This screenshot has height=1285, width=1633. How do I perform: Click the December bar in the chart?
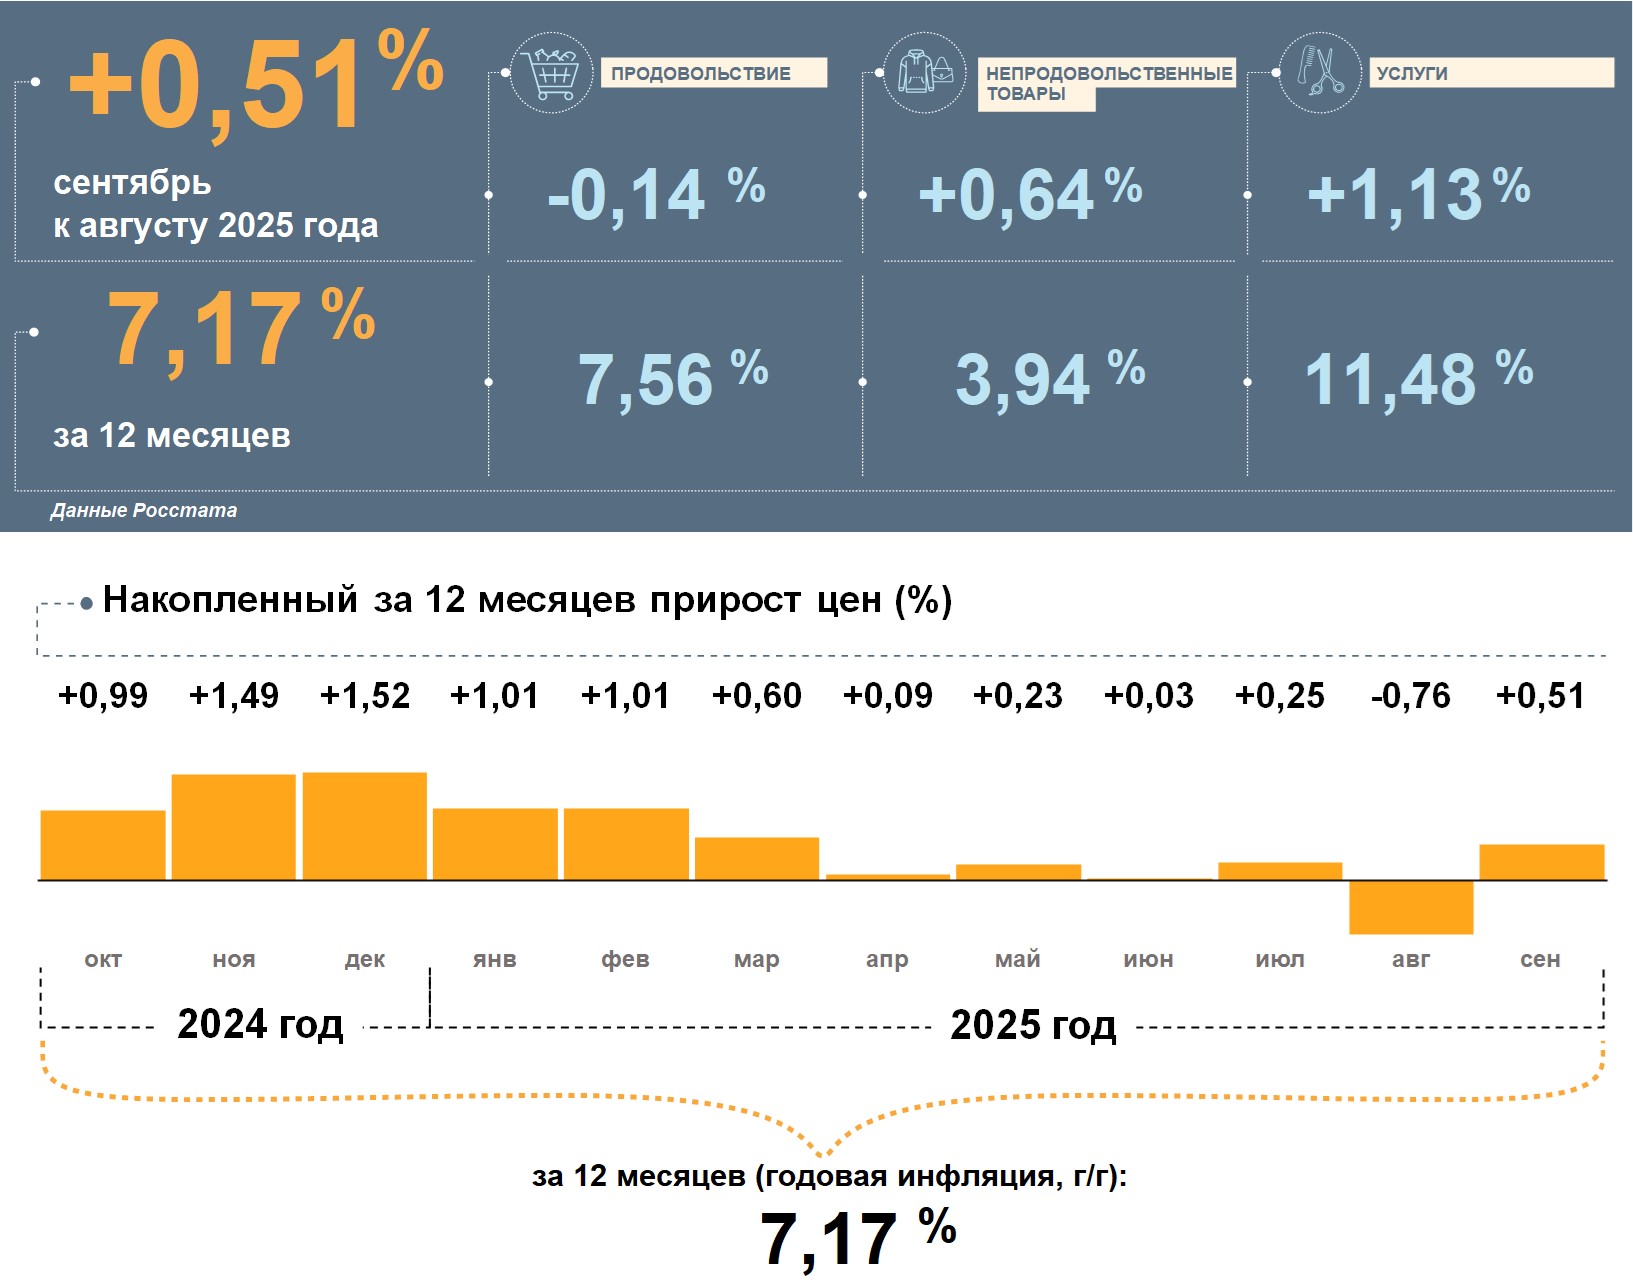click(x=365, y=826)
